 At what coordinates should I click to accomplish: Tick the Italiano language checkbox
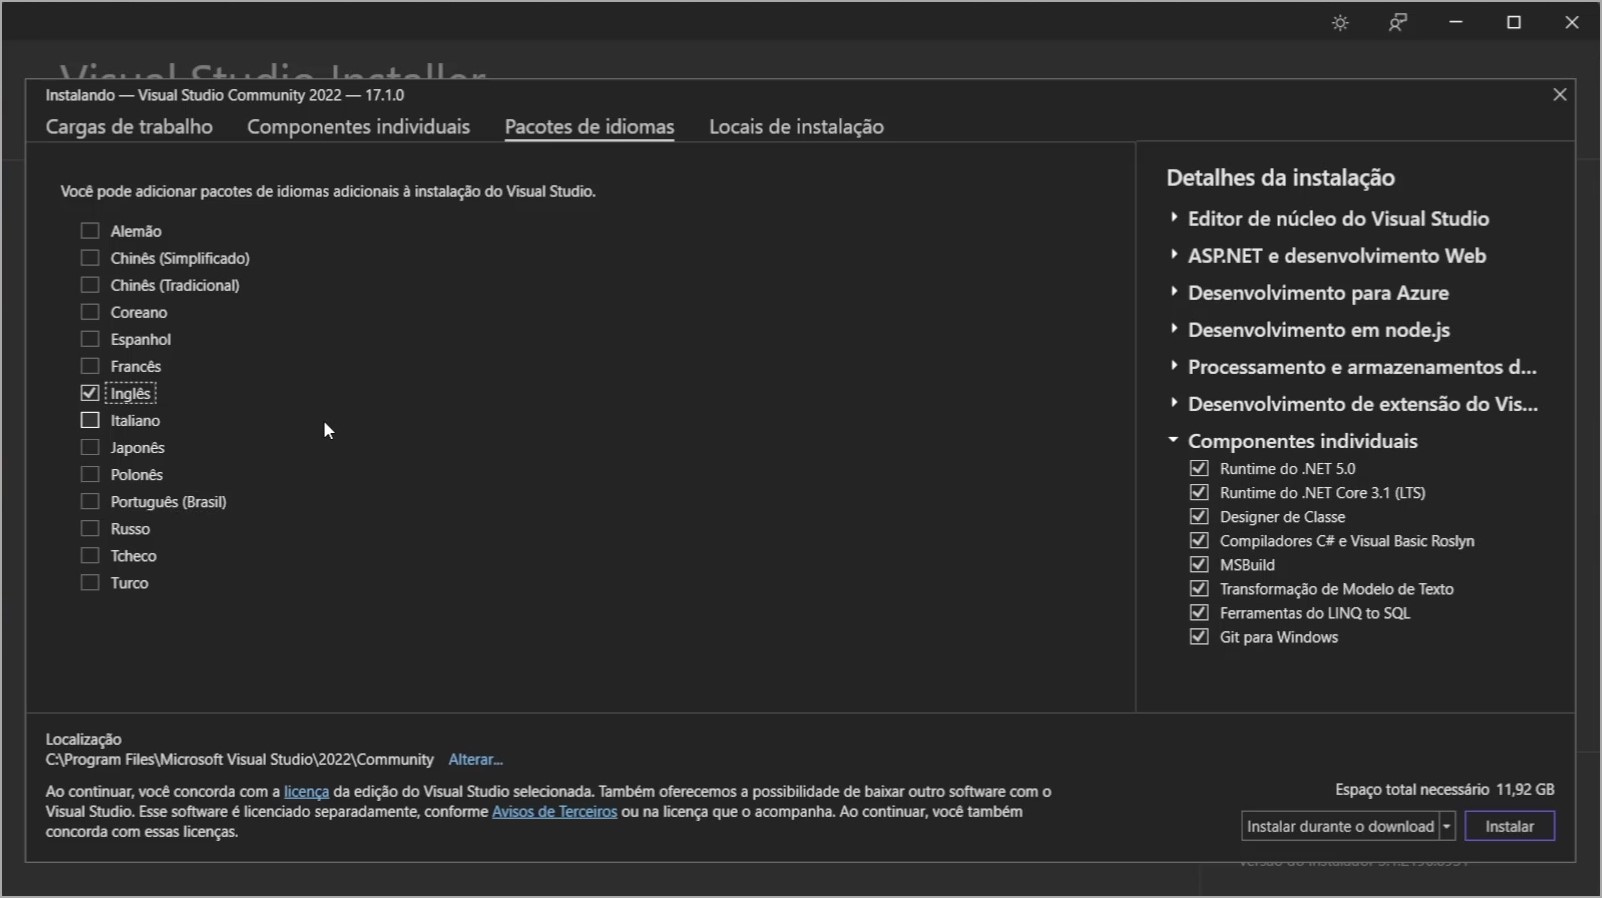coord(90,420)
